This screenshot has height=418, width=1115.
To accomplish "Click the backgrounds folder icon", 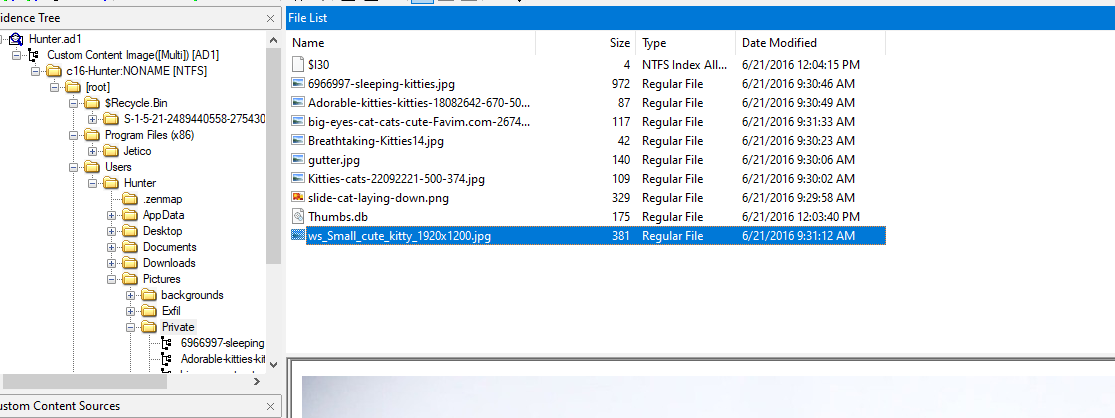I will (x=149, y=295).
